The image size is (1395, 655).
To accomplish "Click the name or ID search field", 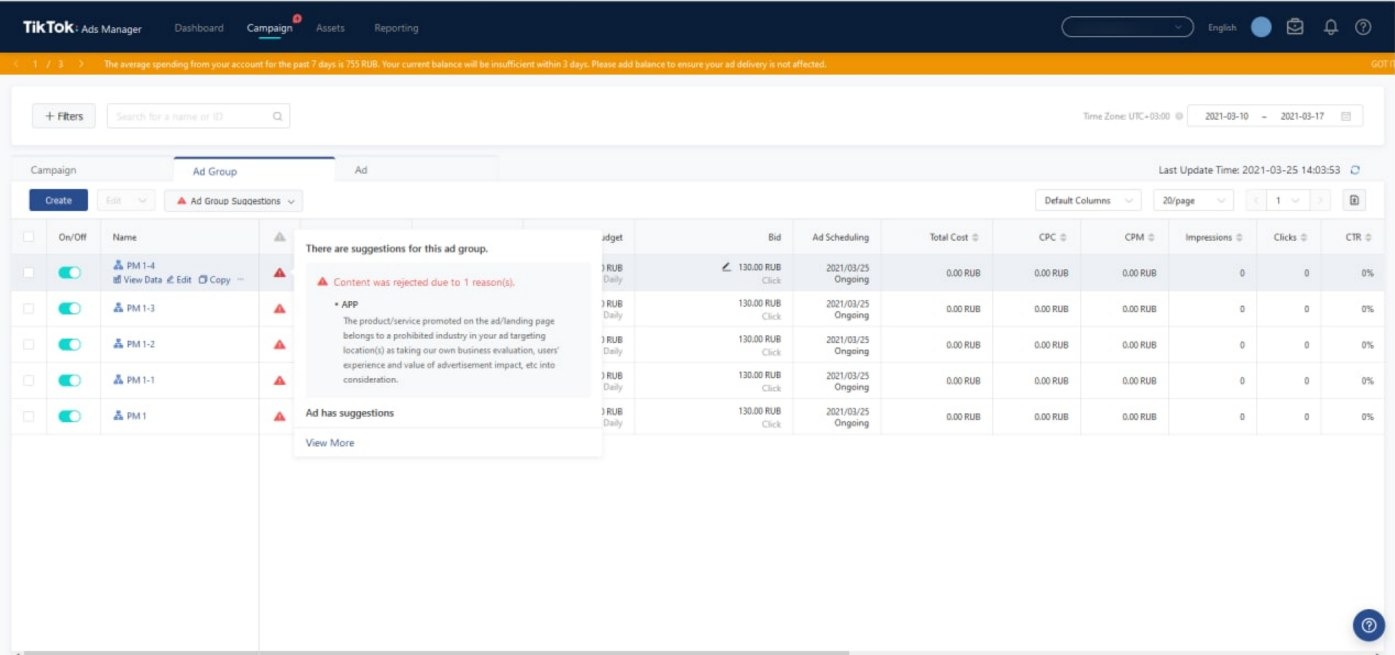I will coord(198,116).
